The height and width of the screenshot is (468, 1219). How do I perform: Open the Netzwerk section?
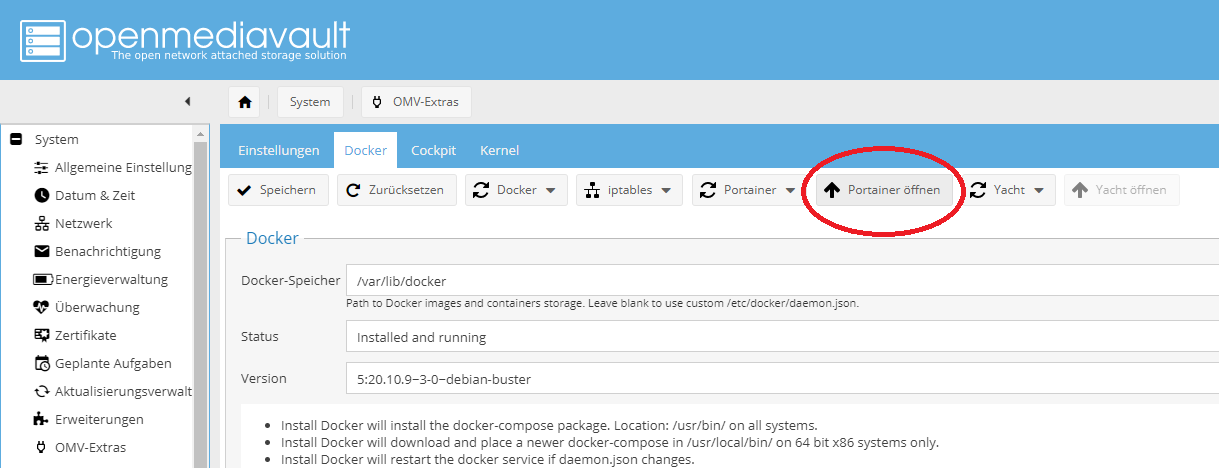click(84, 223)
